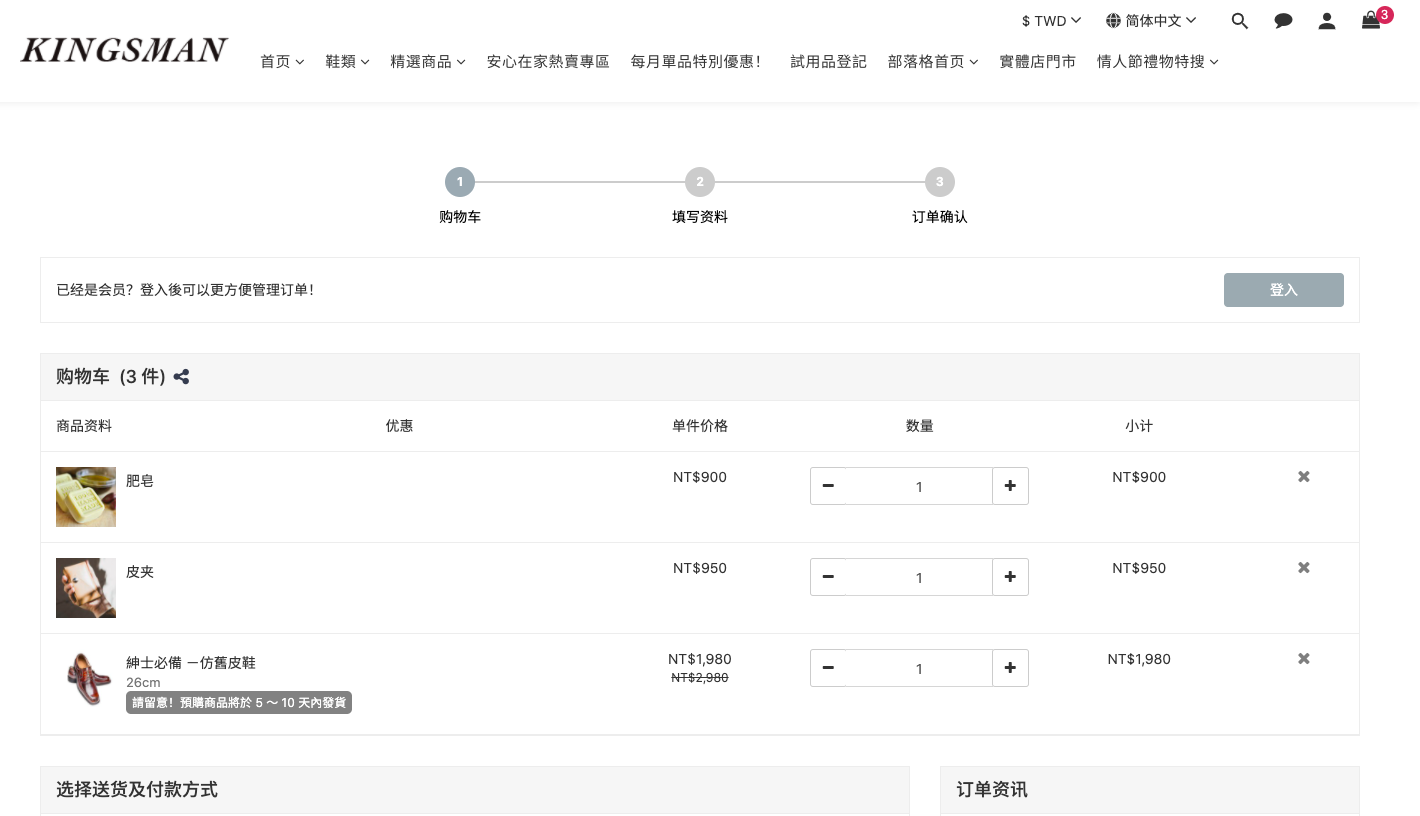Expand the TWD currency dropdown

1051,21
